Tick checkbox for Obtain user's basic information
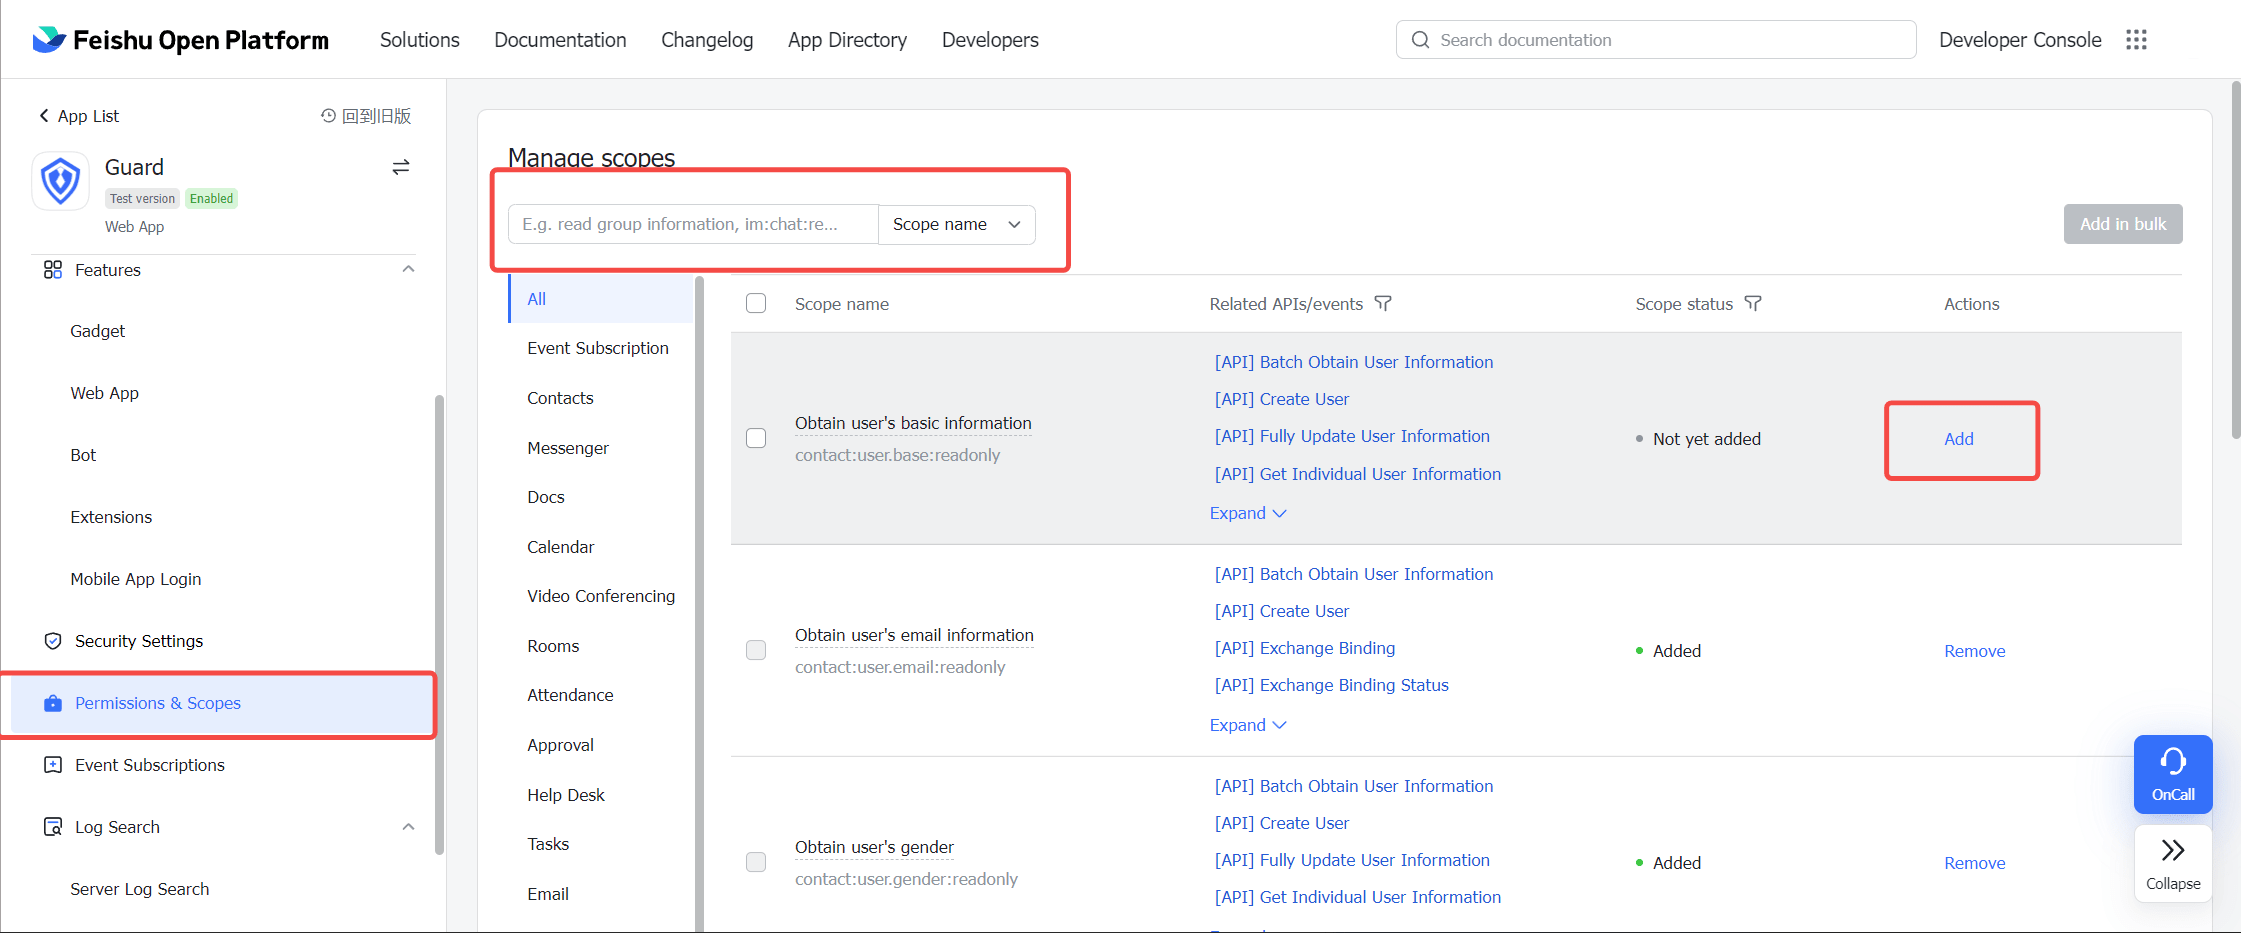This screenshot has height=933, width=2241. (x=756, y=438)
